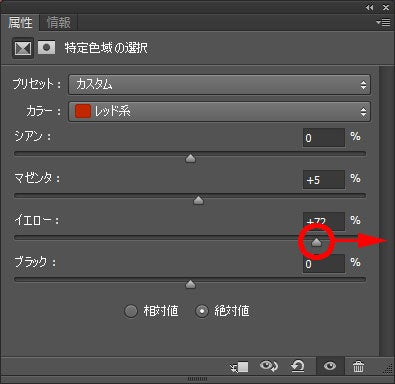The width and height of the screenshot is (395, 384).
Task: Click the clip to layer icon
Action: tap(240, 367)
